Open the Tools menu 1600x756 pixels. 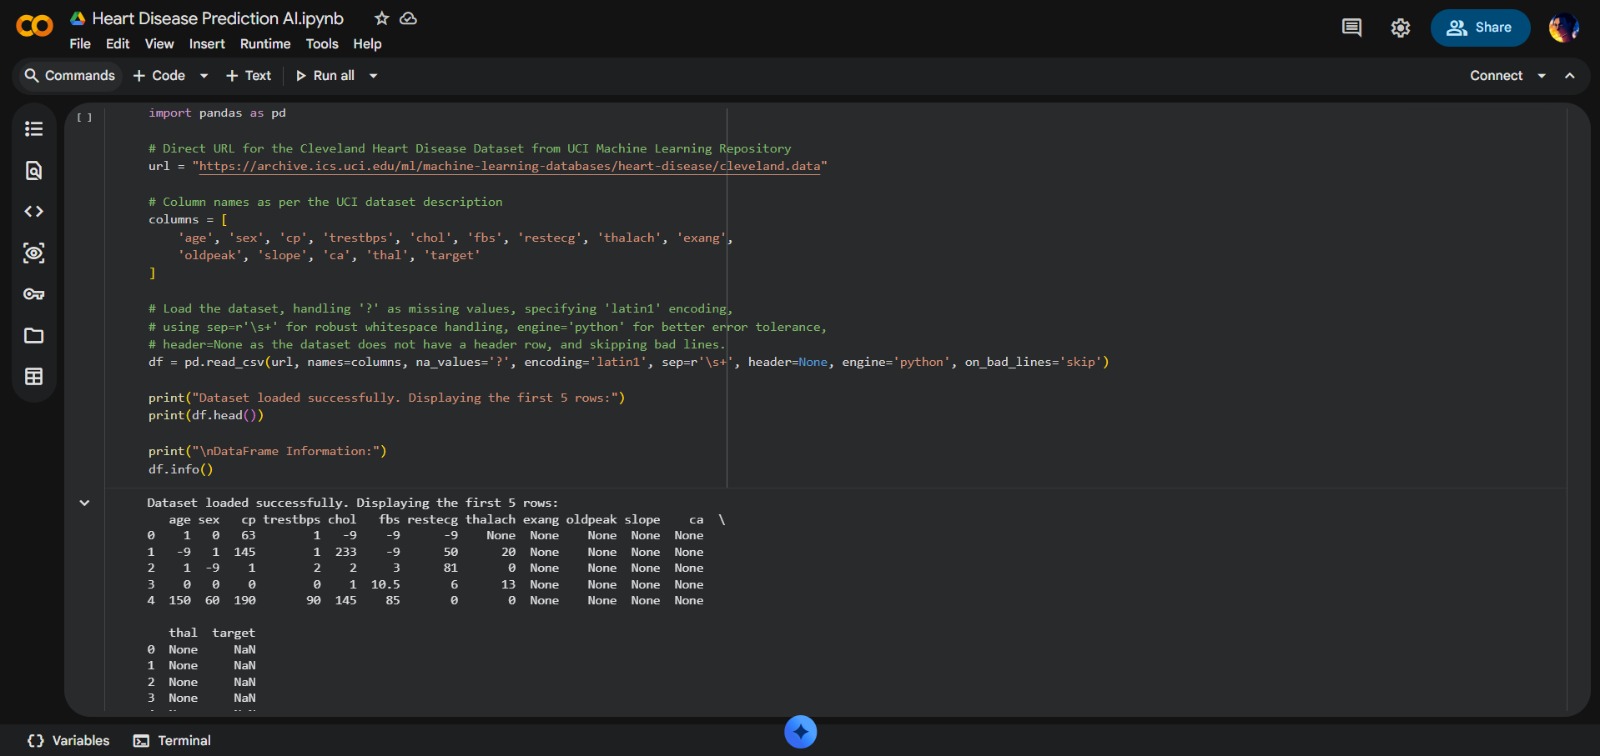pos(321,44)
